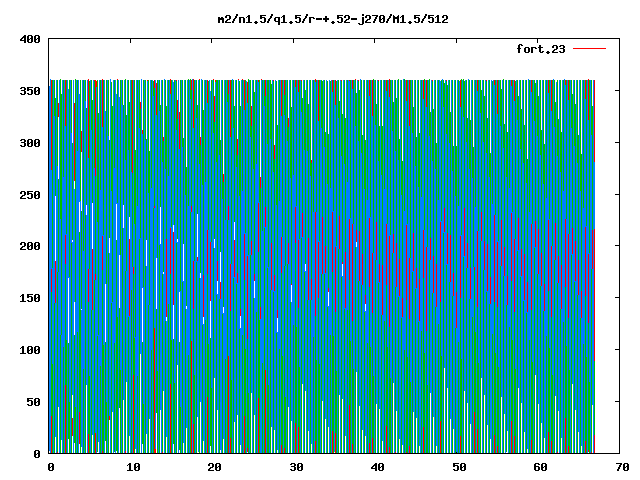Viewport: 640px width, 480px height.
Task: Click y-axis label 200
Action: 30,246
